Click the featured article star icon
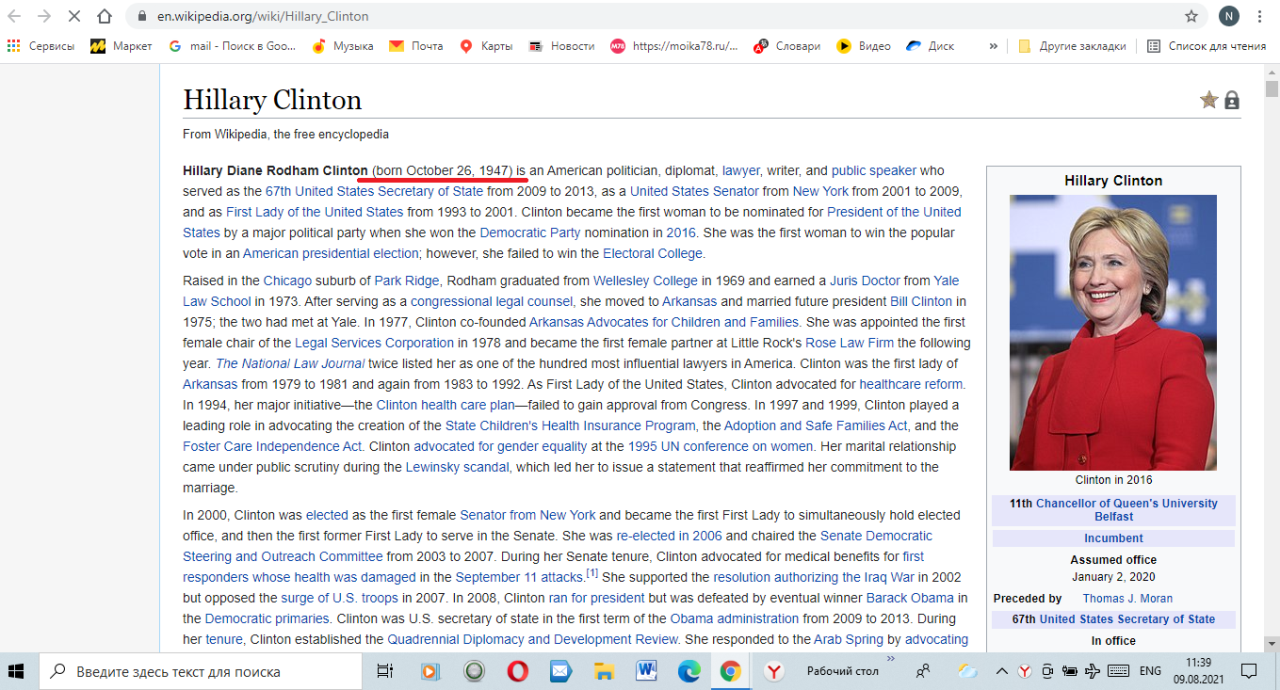1280x690 pixels. (x=1209, y=100)
